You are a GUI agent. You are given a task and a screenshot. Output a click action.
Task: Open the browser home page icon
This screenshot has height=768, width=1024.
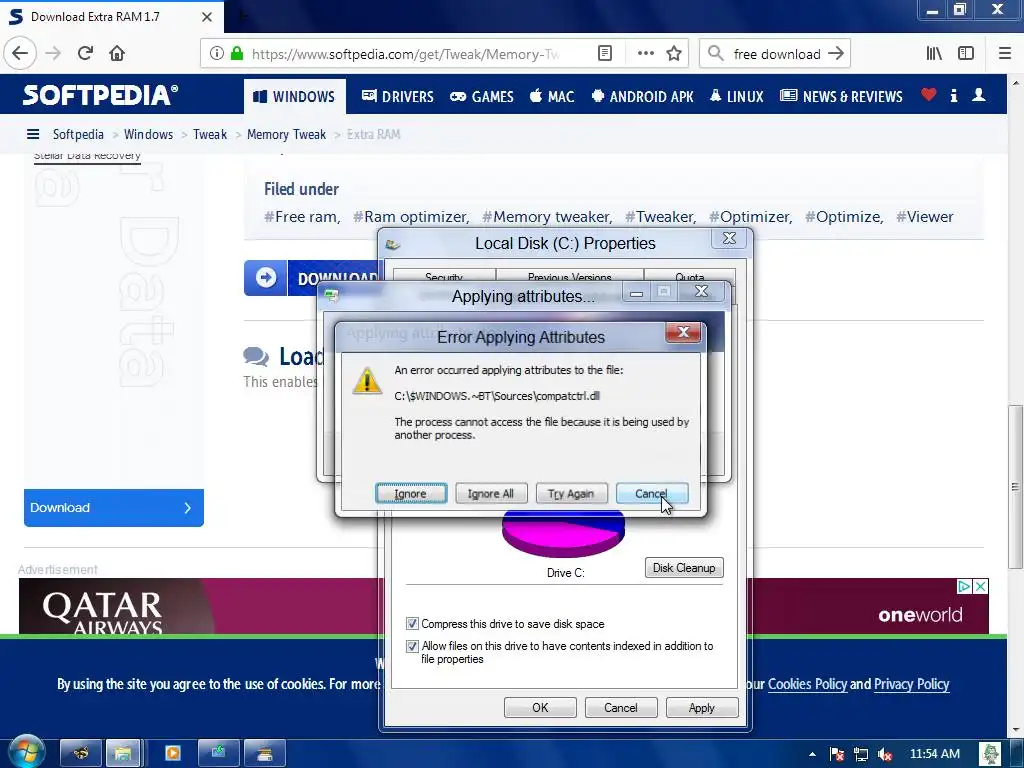pos(117,54)
